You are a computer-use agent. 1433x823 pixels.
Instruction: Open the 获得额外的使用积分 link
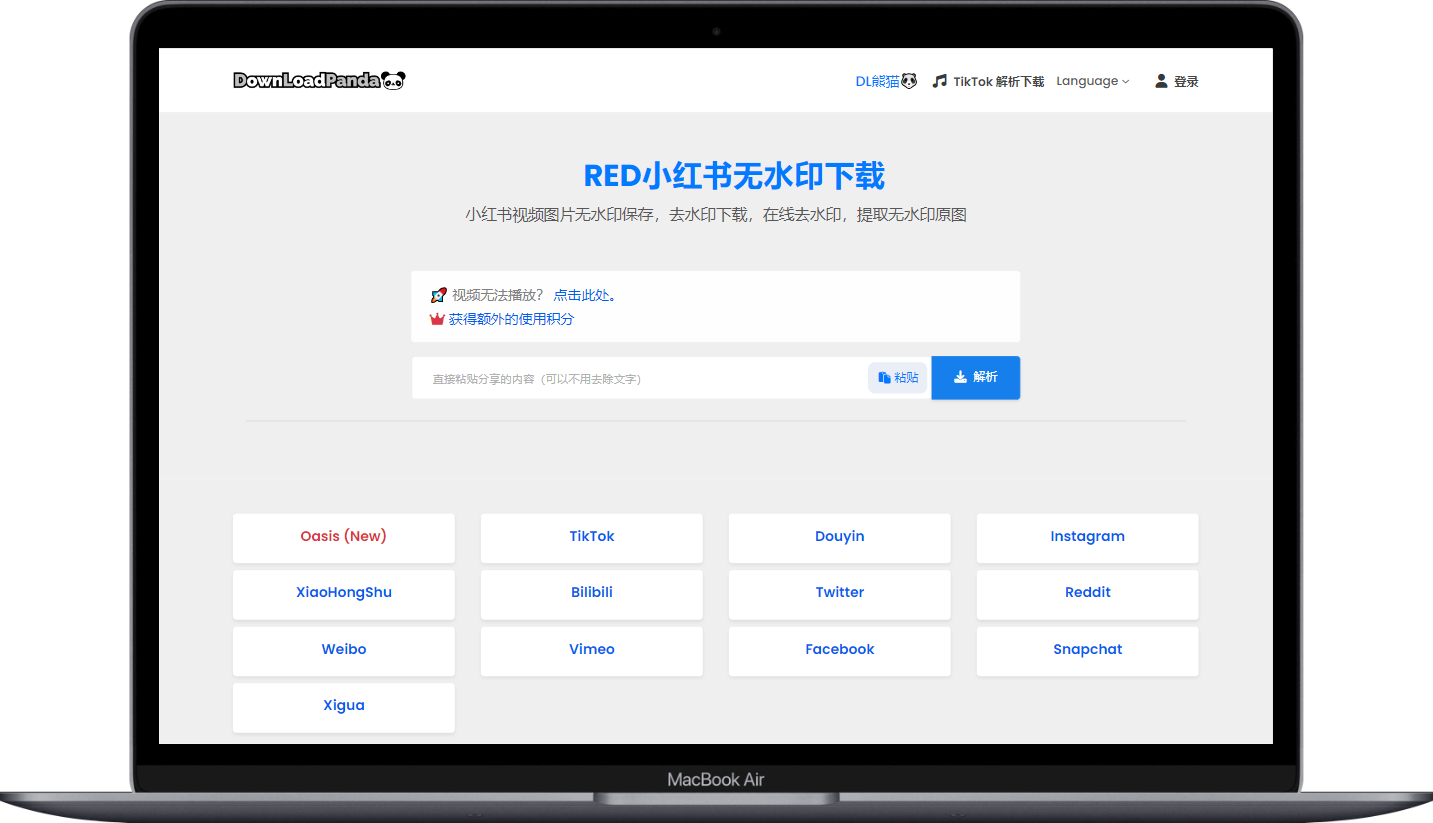[x=511, y=319]
